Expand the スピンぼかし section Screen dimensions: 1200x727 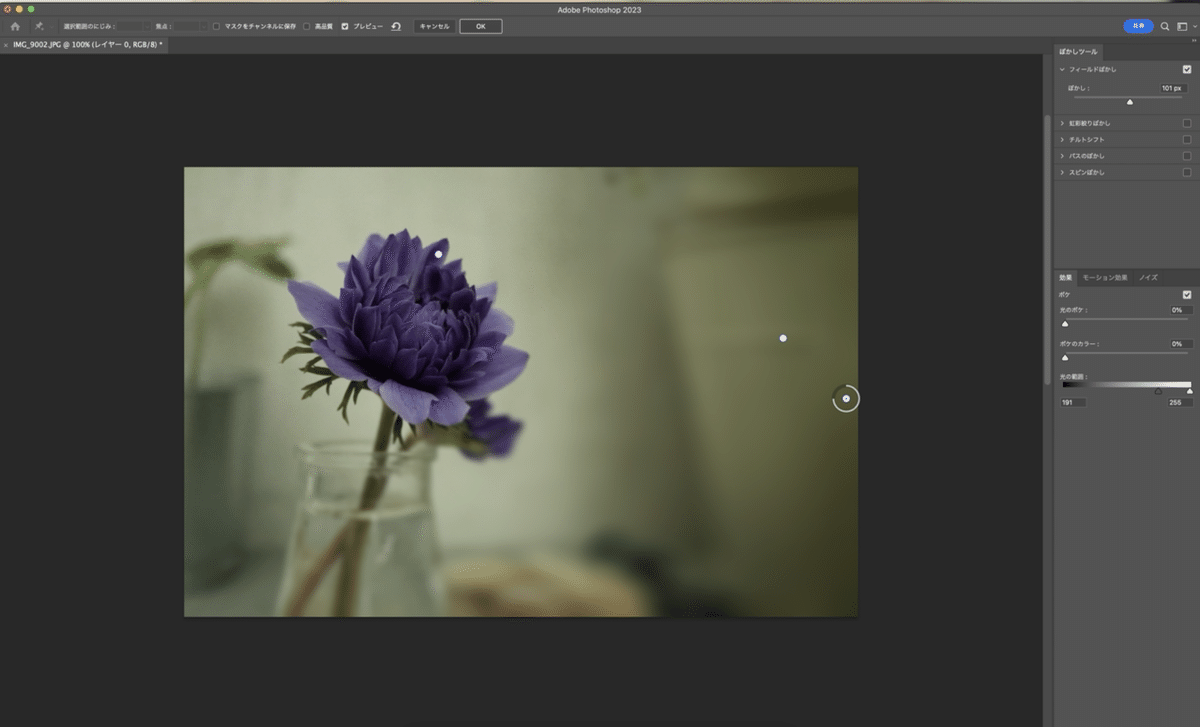click(x=1062, y=172)
